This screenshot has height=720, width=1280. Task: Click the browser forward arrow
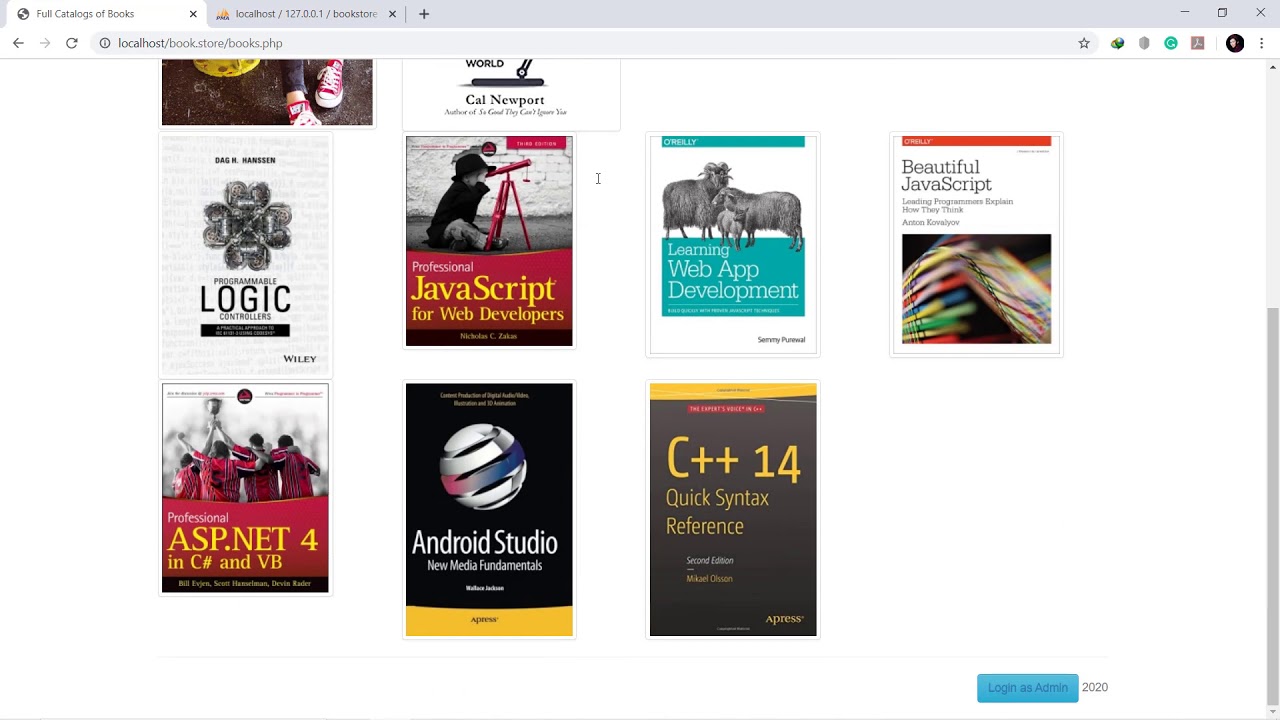45,43
